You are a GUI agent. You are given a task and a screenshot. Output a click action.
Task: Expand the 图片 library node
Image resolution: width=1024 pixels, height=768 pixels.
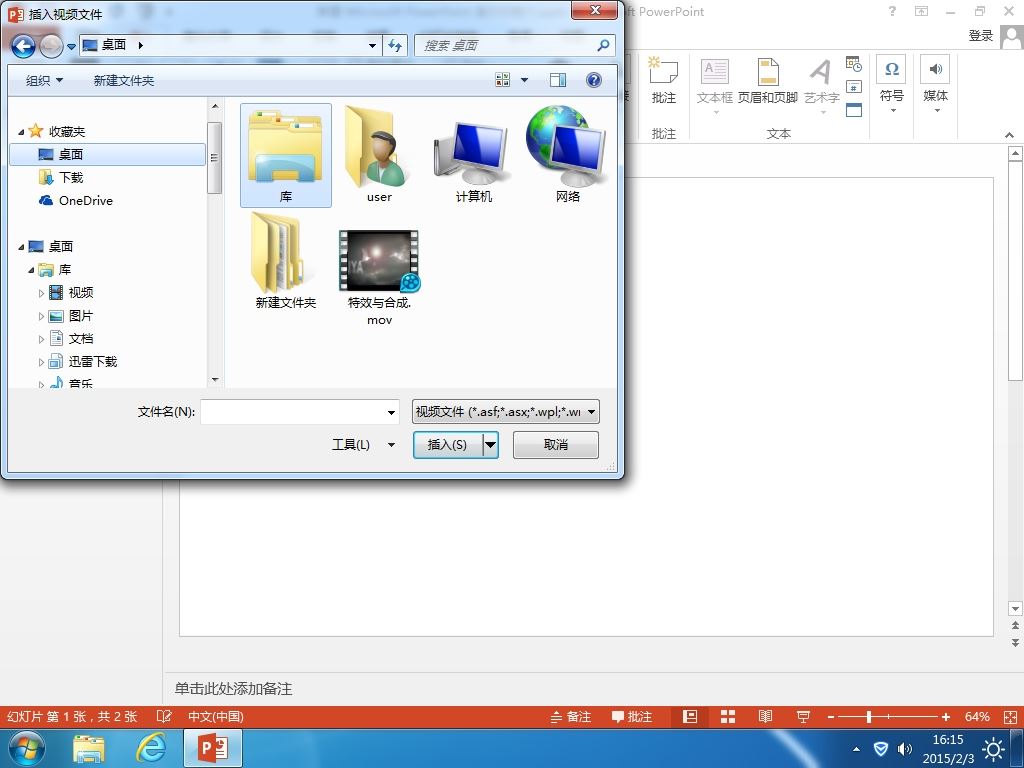point(41,316)
